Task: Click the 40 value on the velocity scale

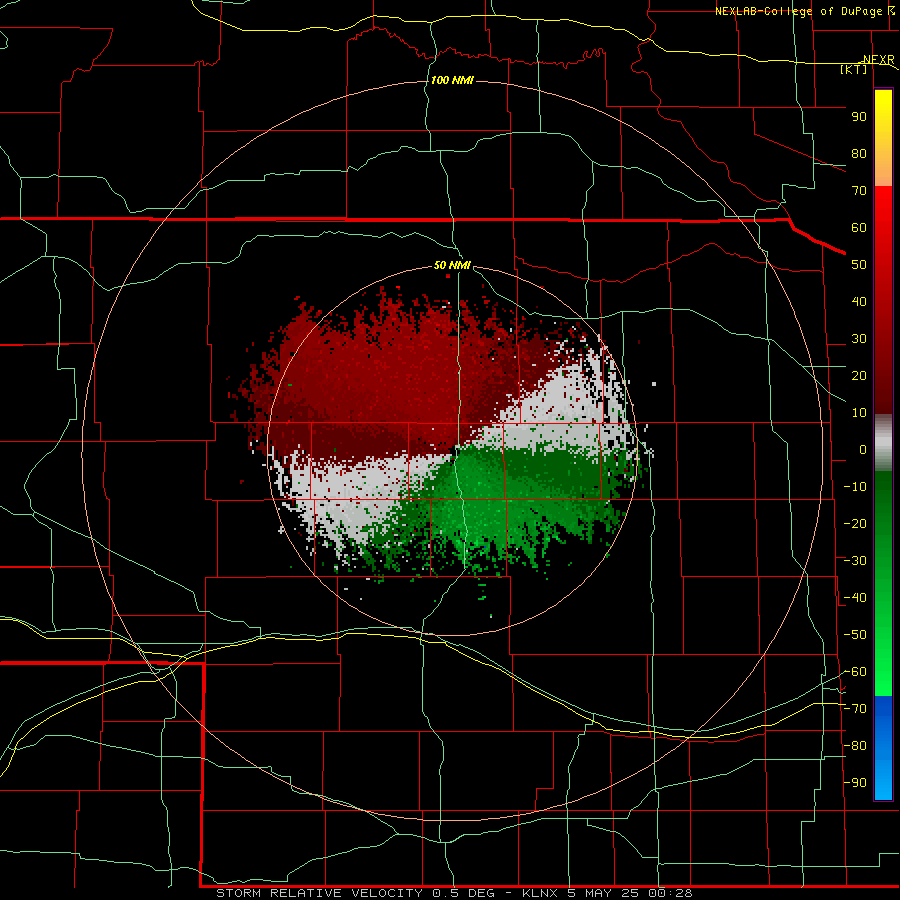Action: click(x=859, y=302)
